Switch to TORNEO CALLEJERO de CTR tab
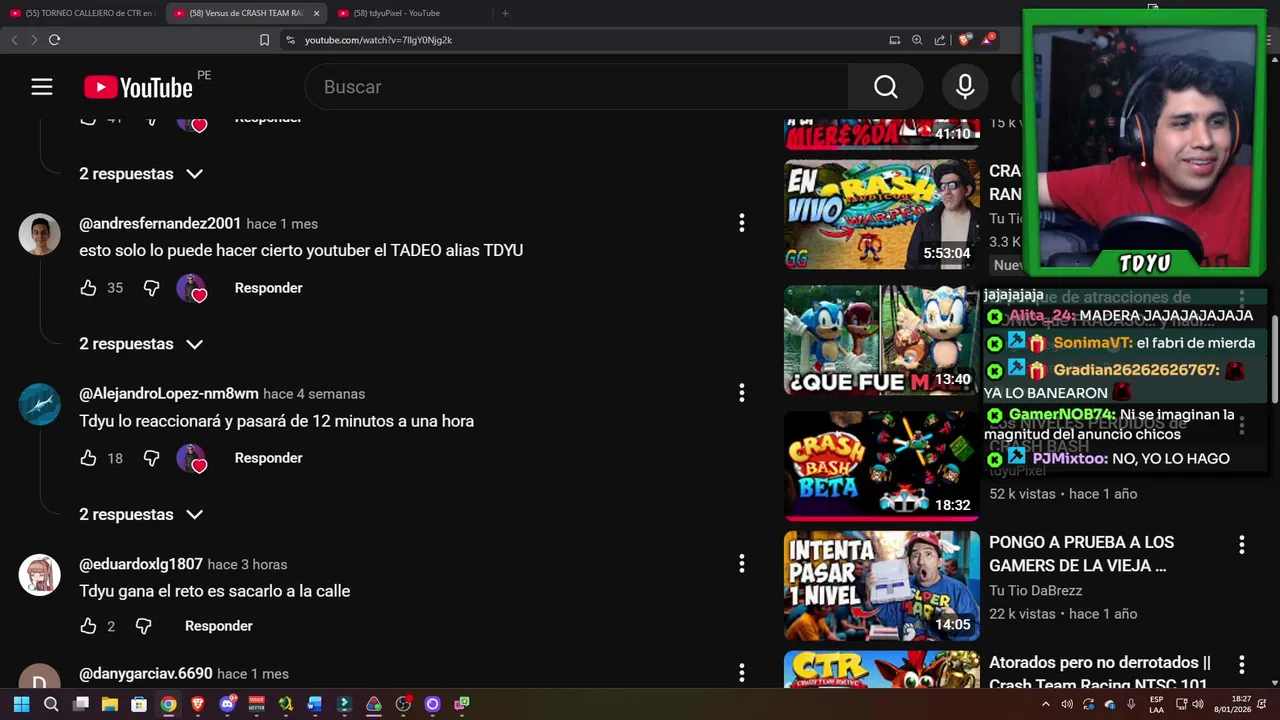This screenshot has height=720, width=1280. pyautogui.click(x=82, y=13)
